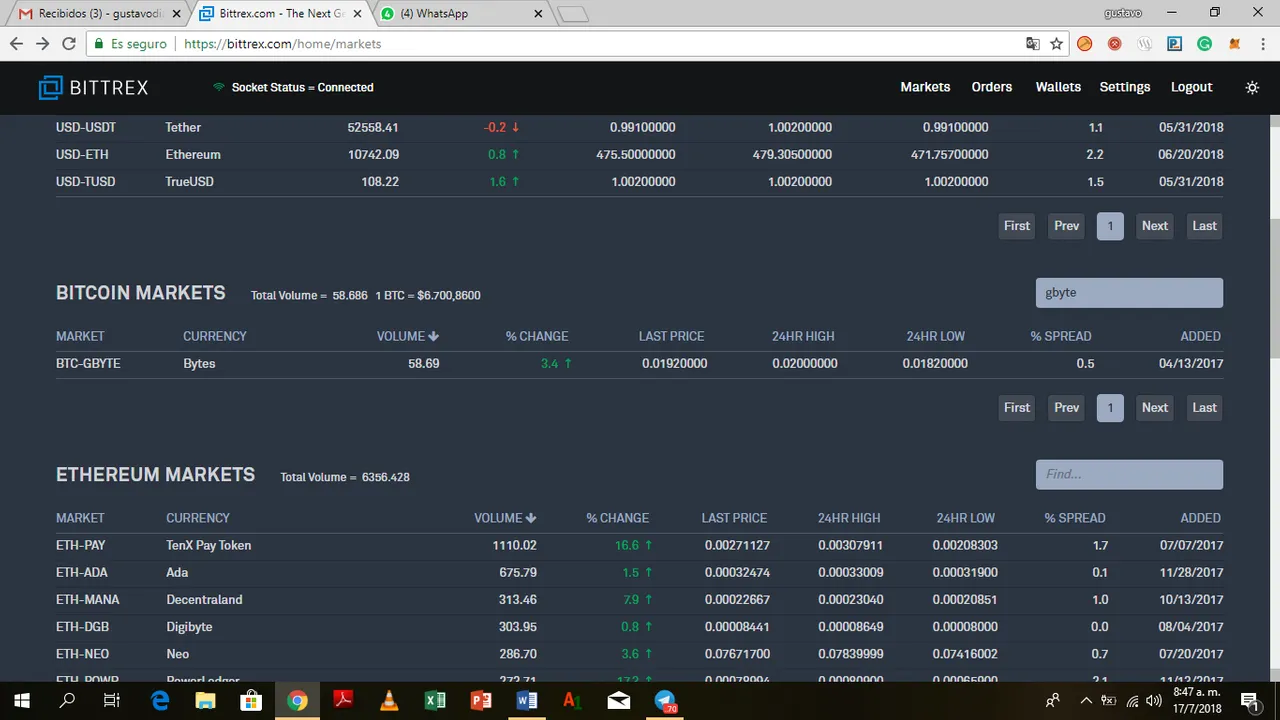Switch to the WhatsApp browser tab
The image size is (1280, 720).
pyautogui.click(x=461, y=14)
